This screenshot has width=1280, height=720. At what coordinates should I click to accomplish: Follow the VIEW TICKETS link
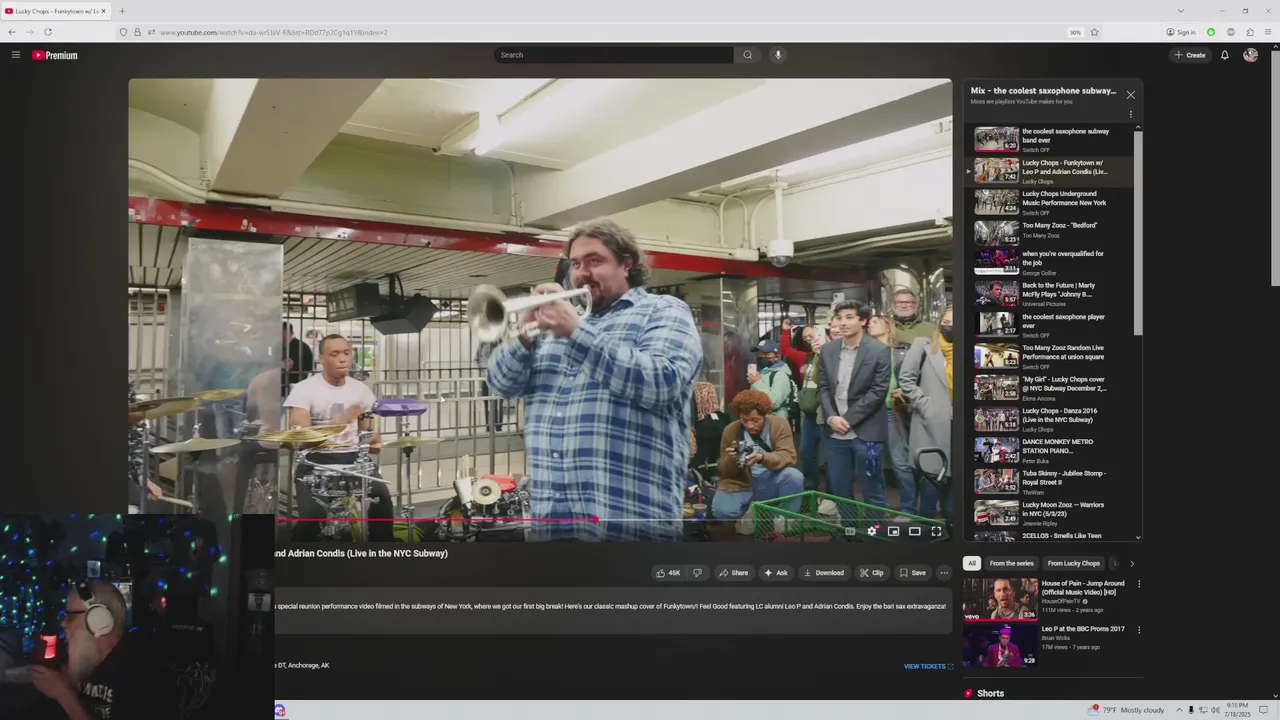click(928, 666)
